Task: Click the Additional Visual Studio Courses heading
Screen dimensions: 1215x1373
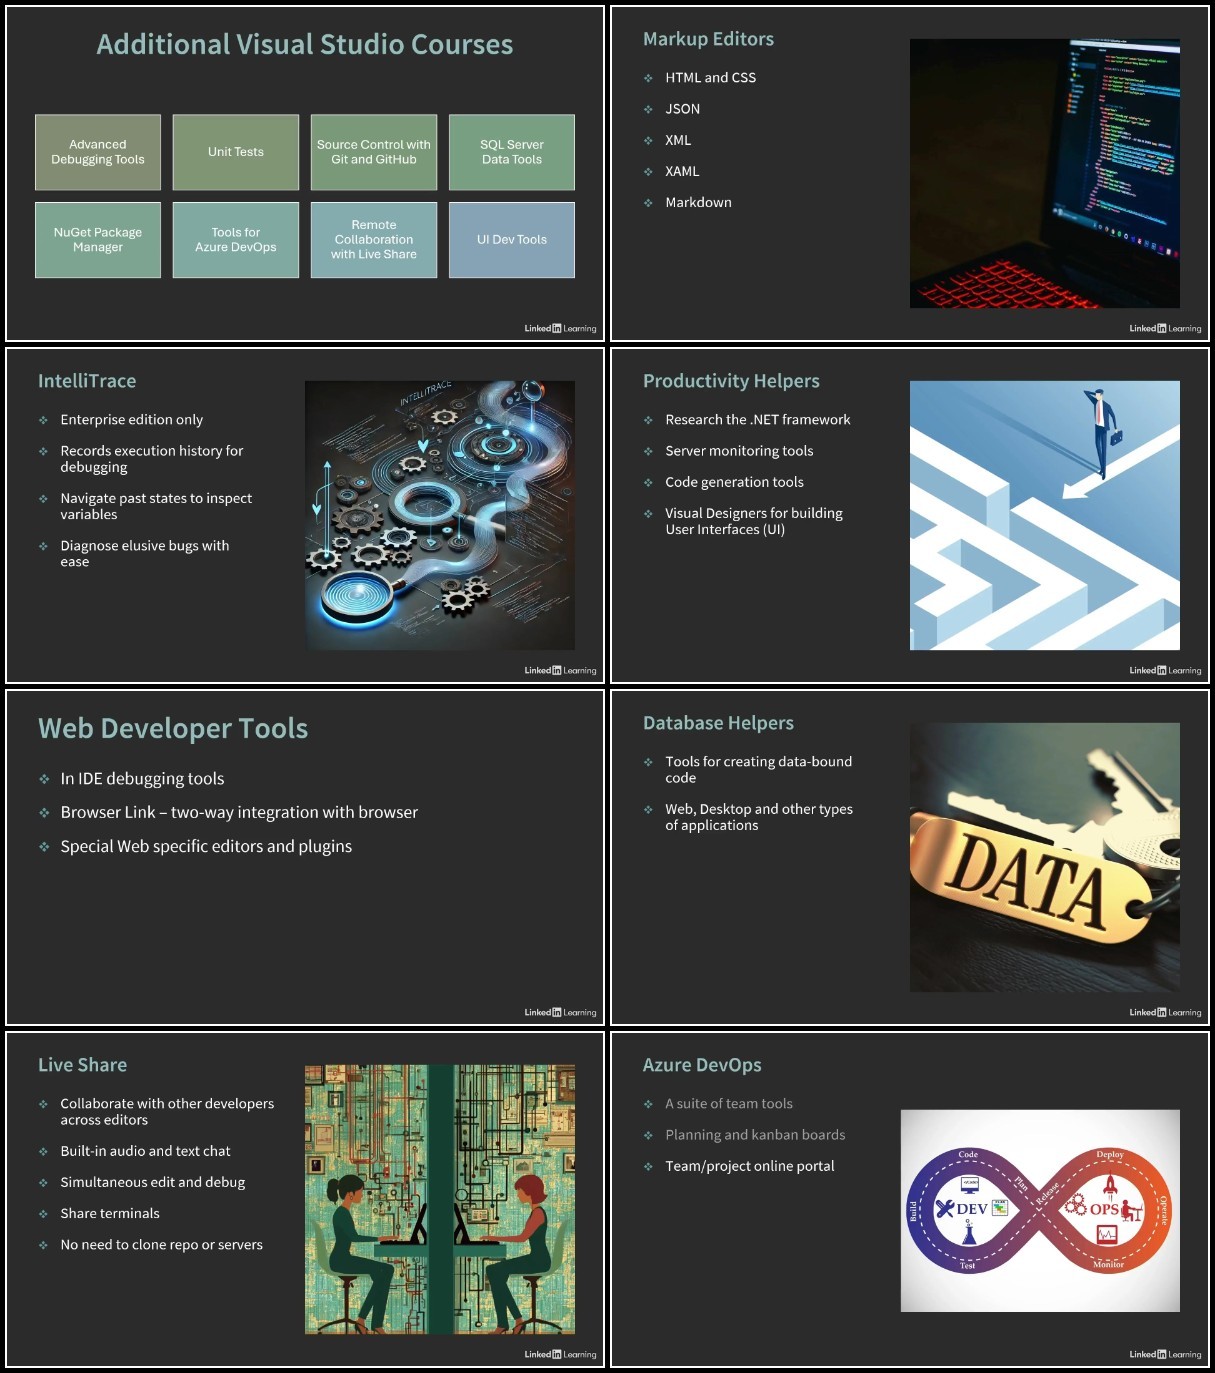Action: pyautogui.click(x=305, y=45)
